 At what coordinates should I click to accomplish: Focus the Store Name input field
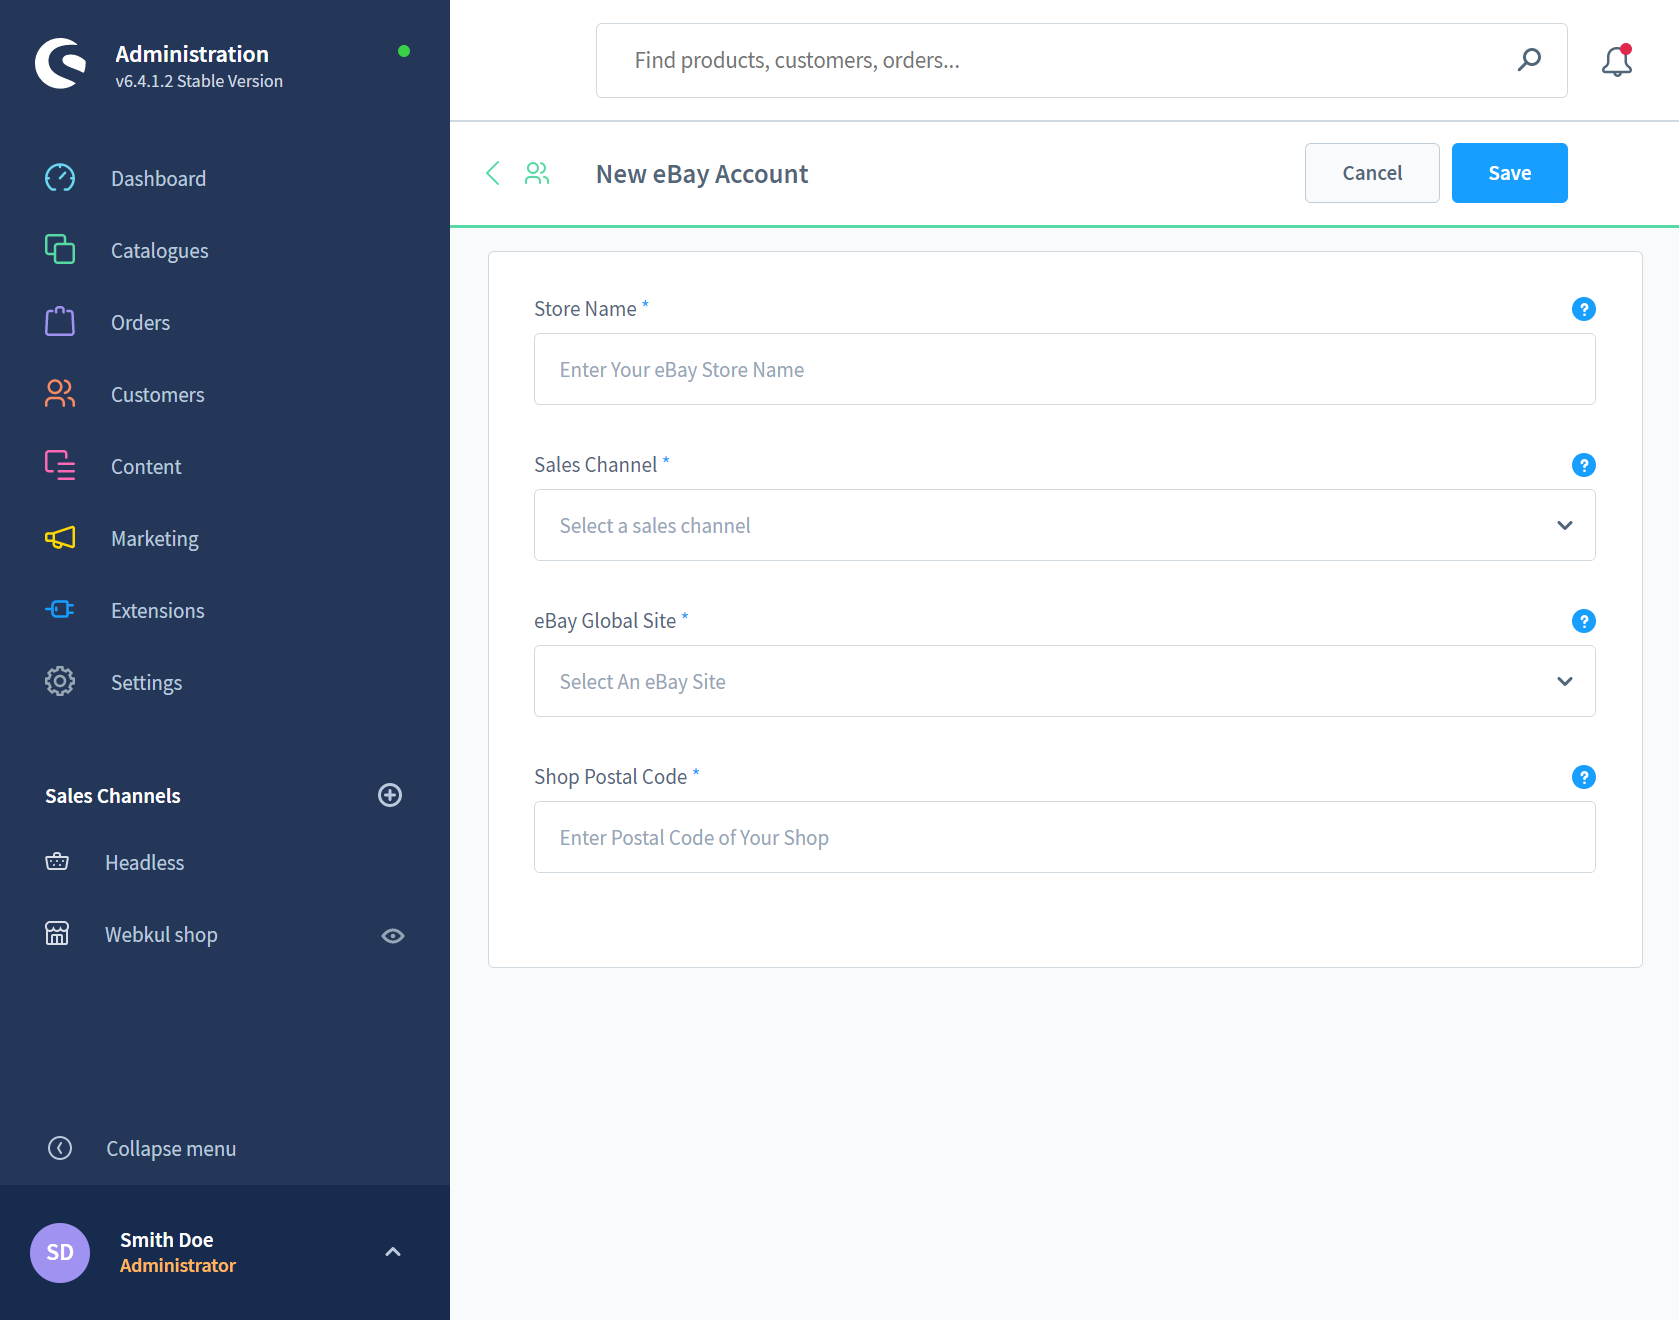tap(1065, 369)
